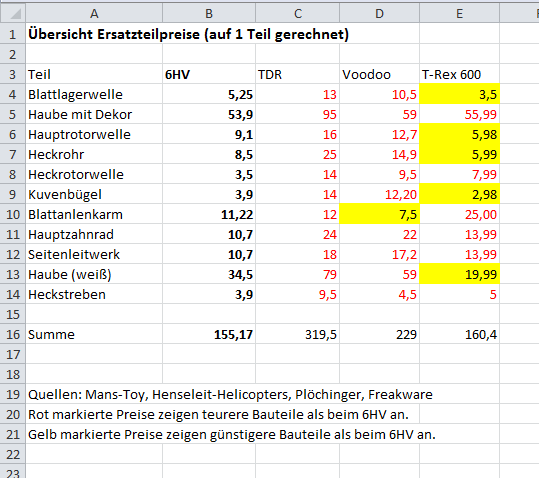
Task: Select cell 'Heckrotorwelle'
Action: click(94, 174)
